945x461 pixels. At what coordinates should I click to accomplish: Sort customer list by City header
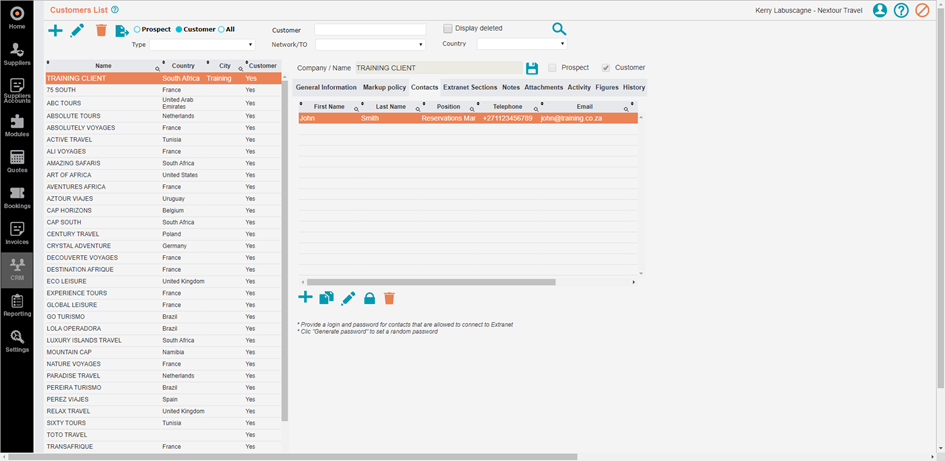[225, 66]
